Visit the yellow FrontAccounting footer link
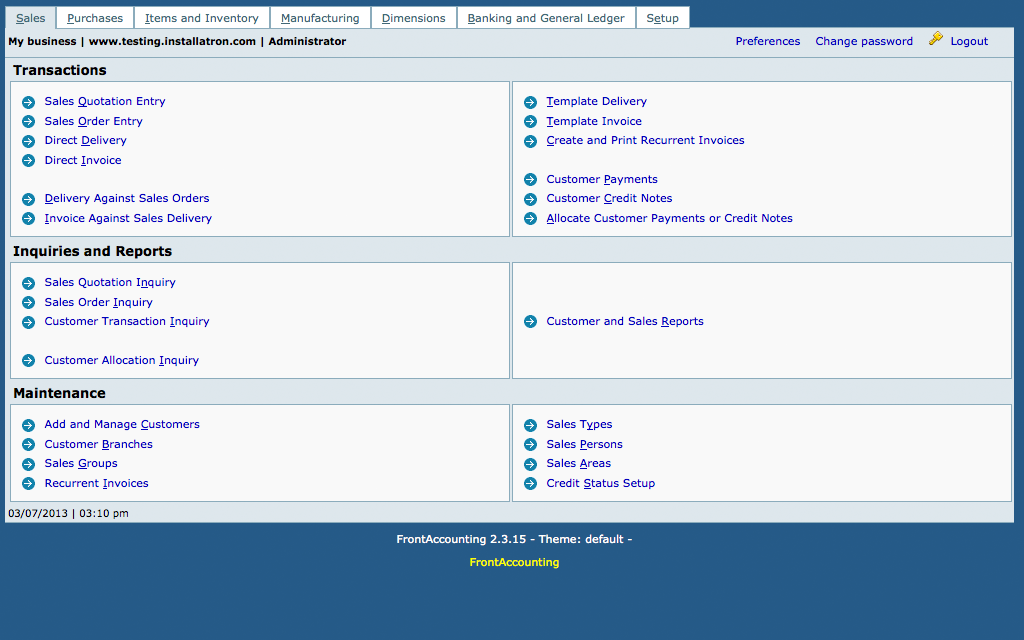This screenshot has width=1024, height=640. (x=514, y=562)
